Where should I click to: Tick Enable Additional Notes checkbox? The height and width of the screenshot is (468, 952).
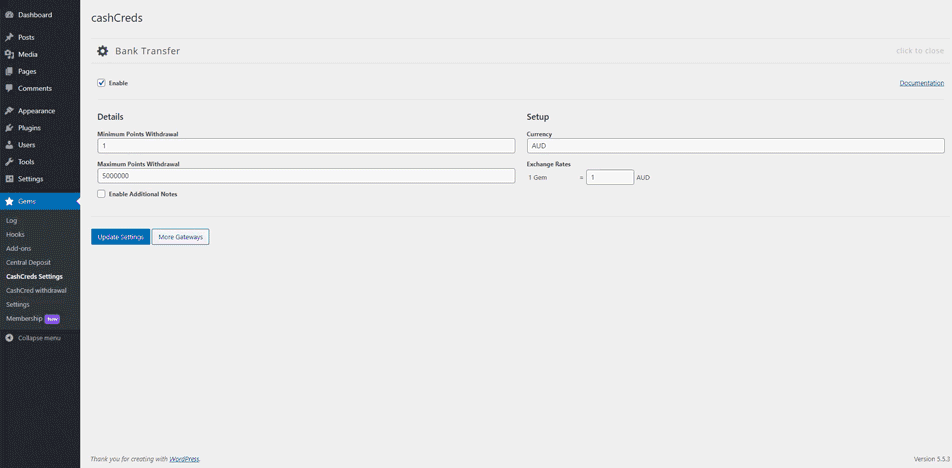[101, 194]
